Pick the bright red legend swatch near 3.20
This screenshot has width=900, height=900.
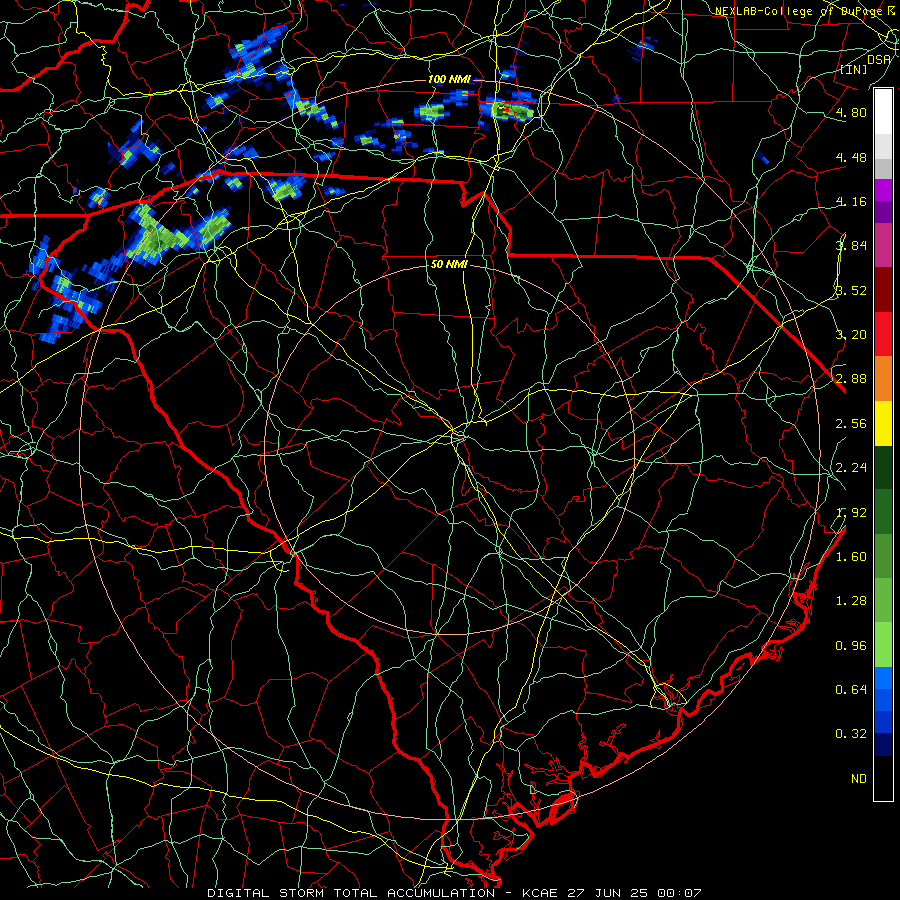click(883, 334)
